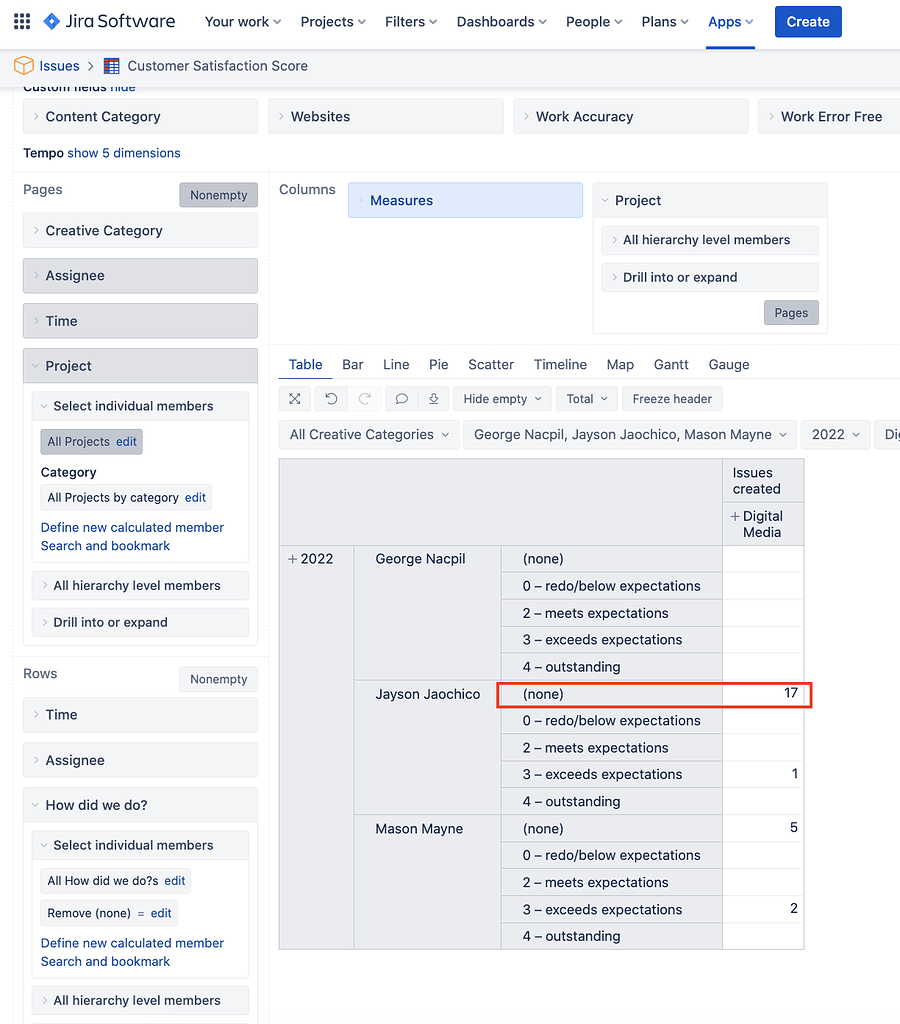Click the redo arrow icon
The height and width of the screenshot is (1024, 900).
click(x=365, y=399)
